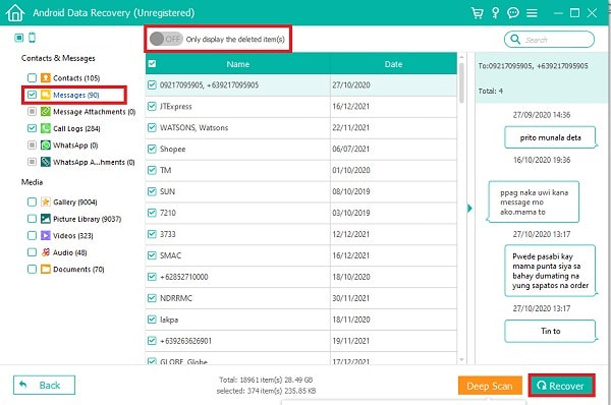Select the 09217095905, +639217095905 row
The height and width of the screenshot is (405, 611).
point(301,85)
